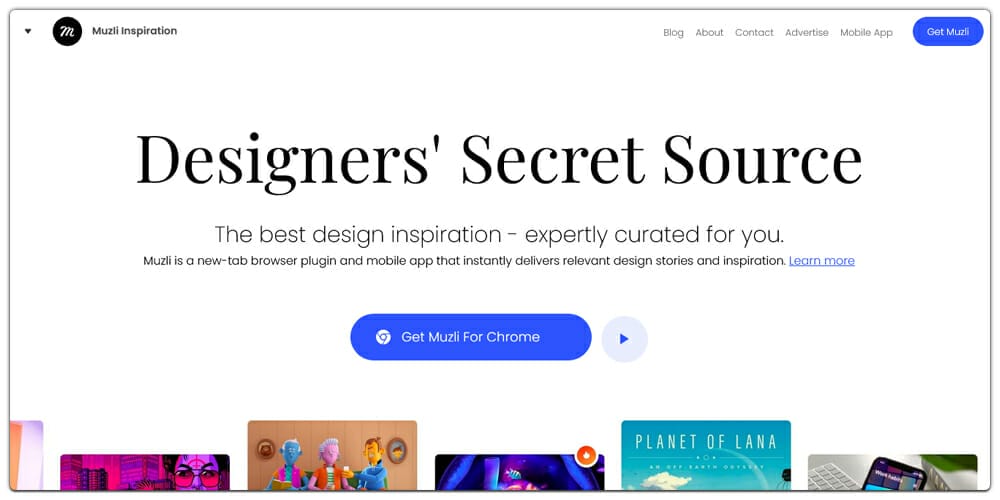Click the round black Muzli logo icon
Viewport: 1000px width, 500px height.
point(67,31)
